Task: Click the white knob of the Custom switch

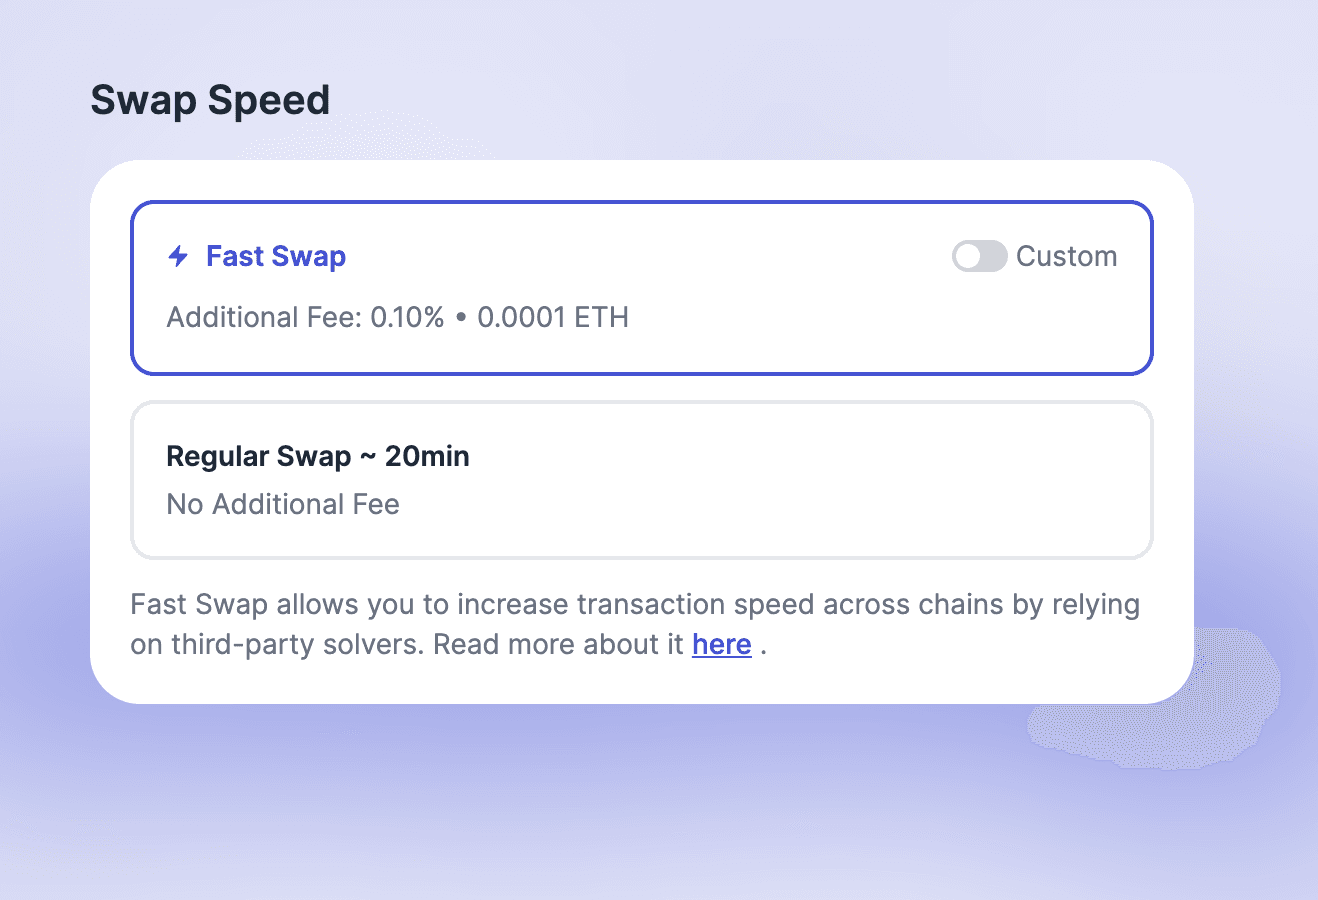Action: point(967,256)
